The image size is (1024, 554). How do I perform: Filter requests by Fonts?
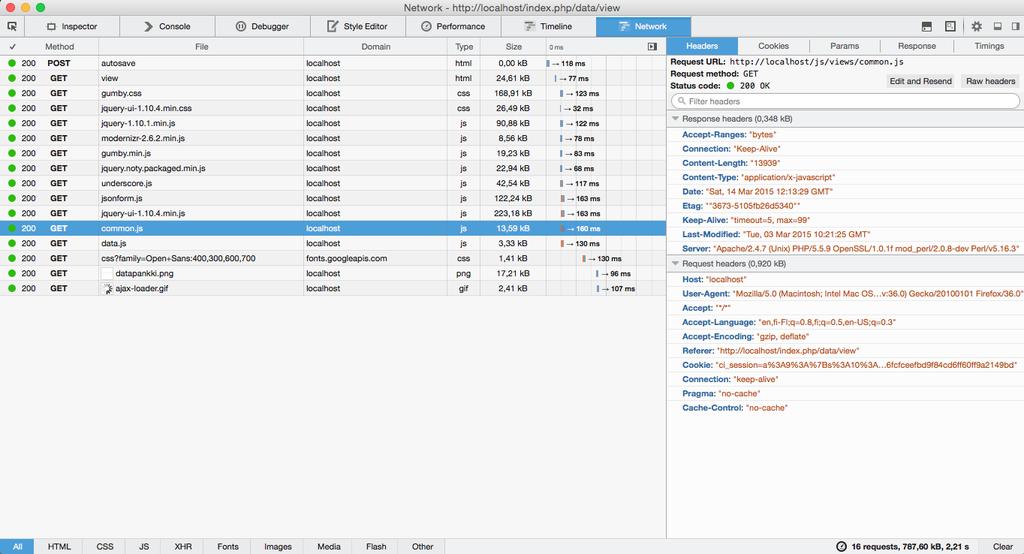pos(227,546)
